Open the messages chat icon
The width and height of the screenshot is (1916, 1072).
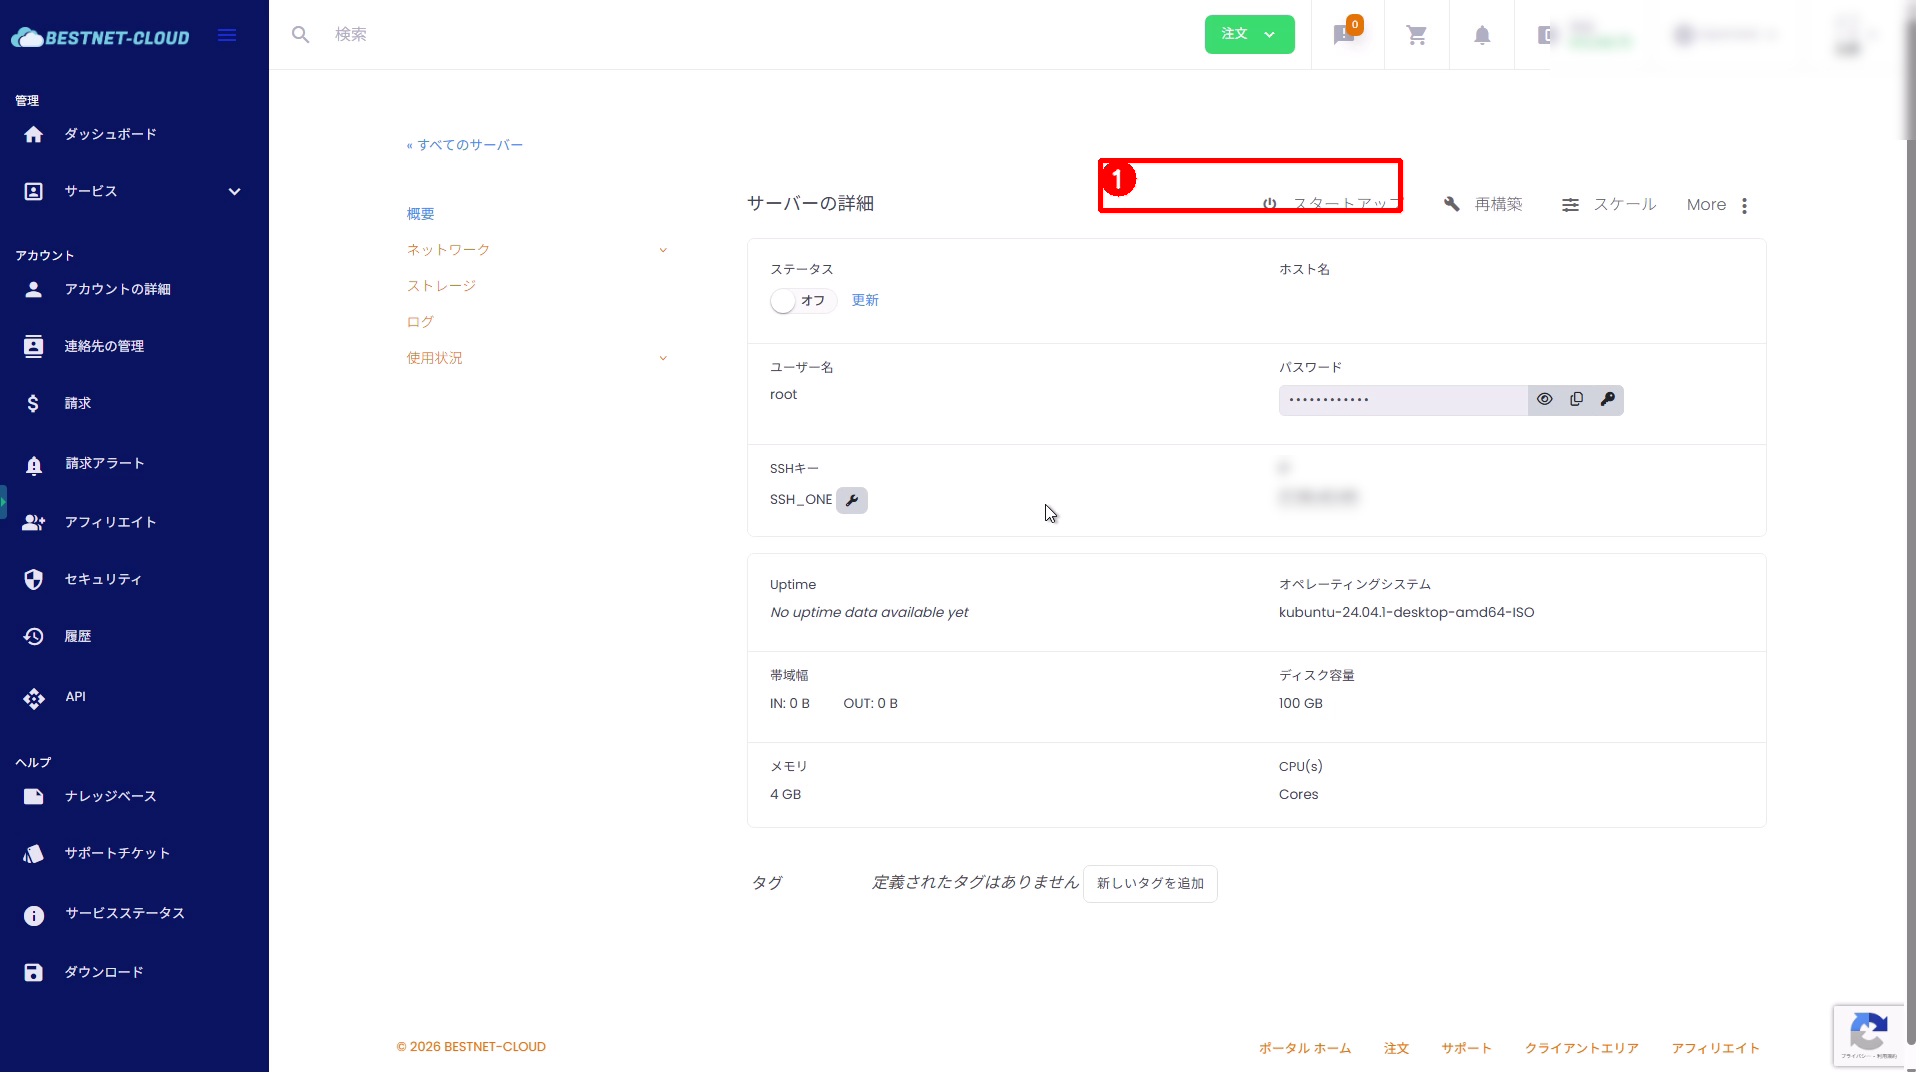[1344, 35]
